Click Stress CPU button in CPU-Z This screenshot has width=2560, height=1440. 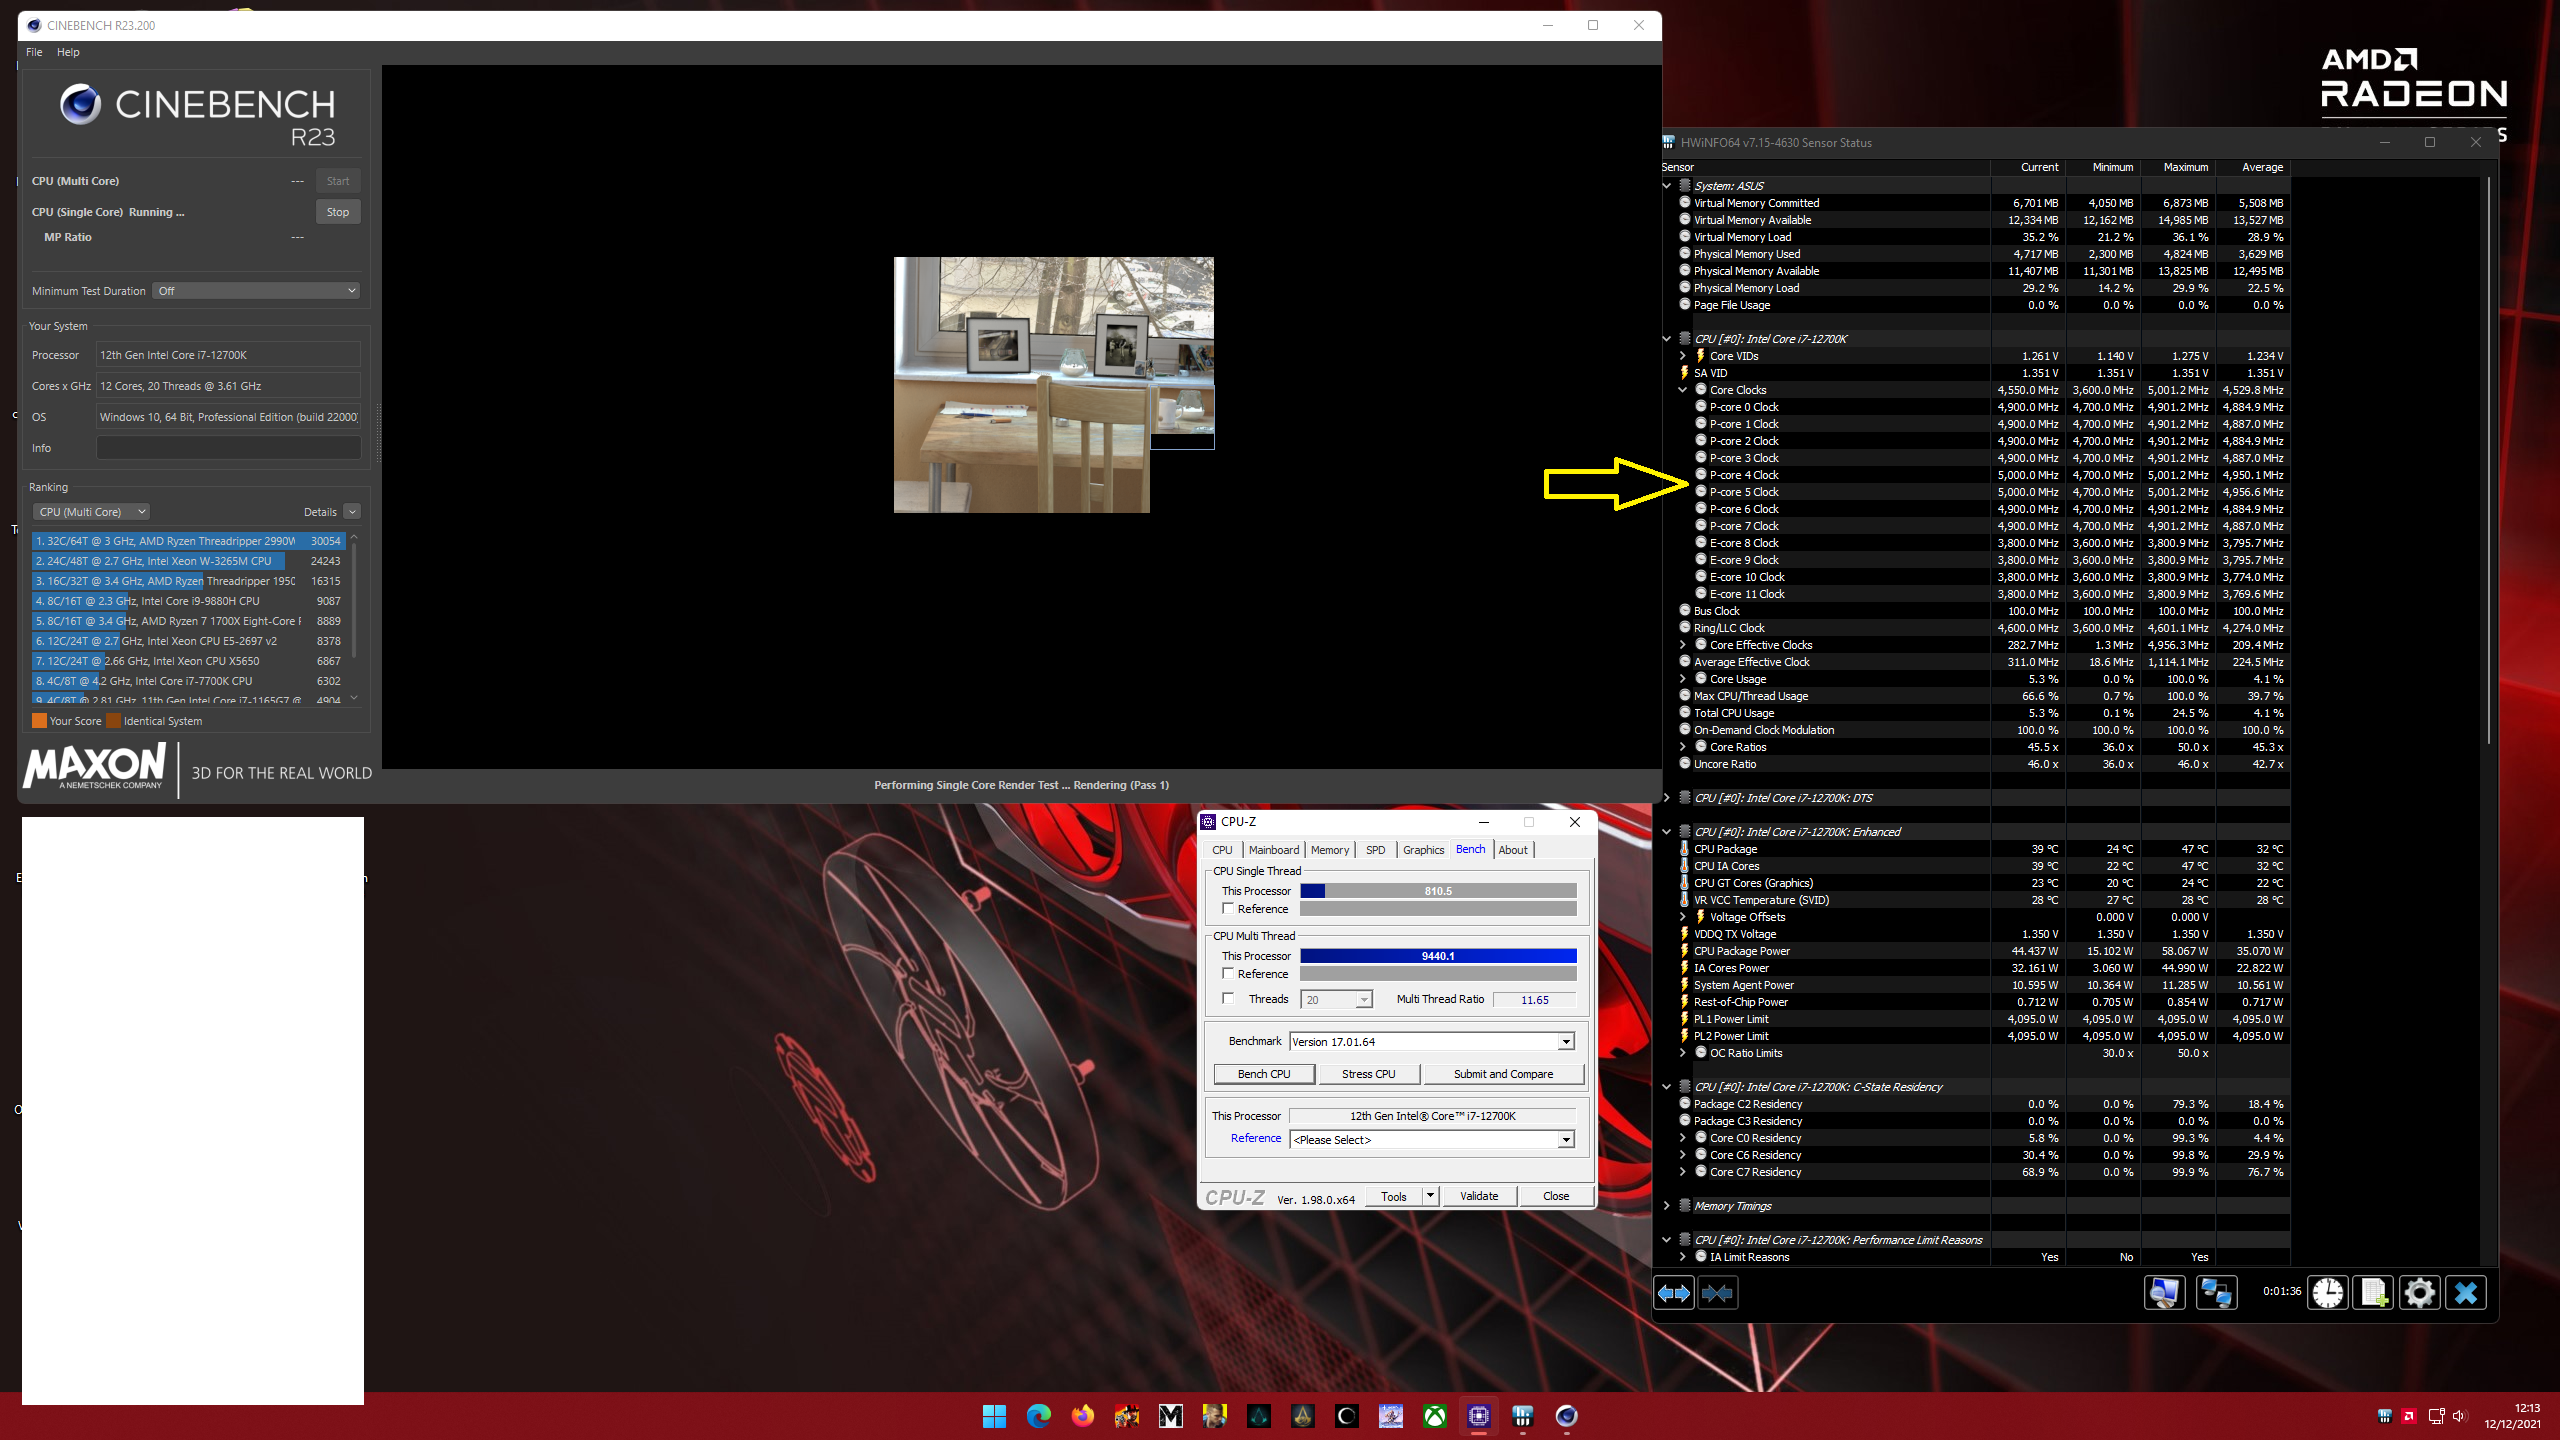(1369, 1074)
